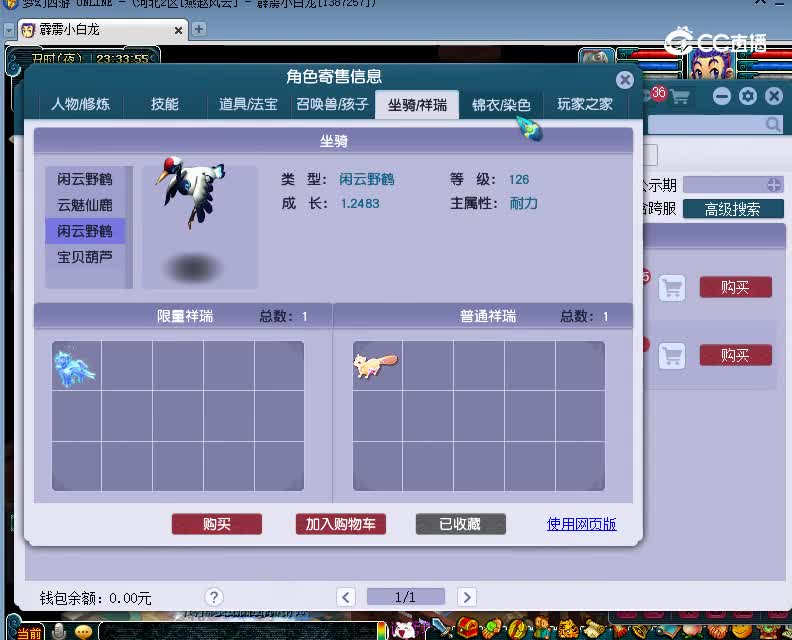This screenshot has width=792, height=640.
Task: Click main attribute value 耐力
Action: click(523, 204)
